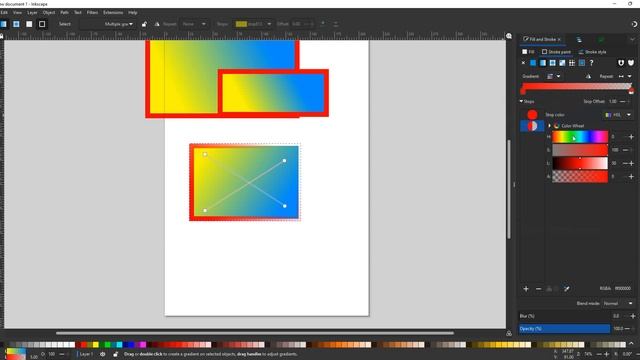Open the Gradient selector dropdown in panel

tap(553, 76)
